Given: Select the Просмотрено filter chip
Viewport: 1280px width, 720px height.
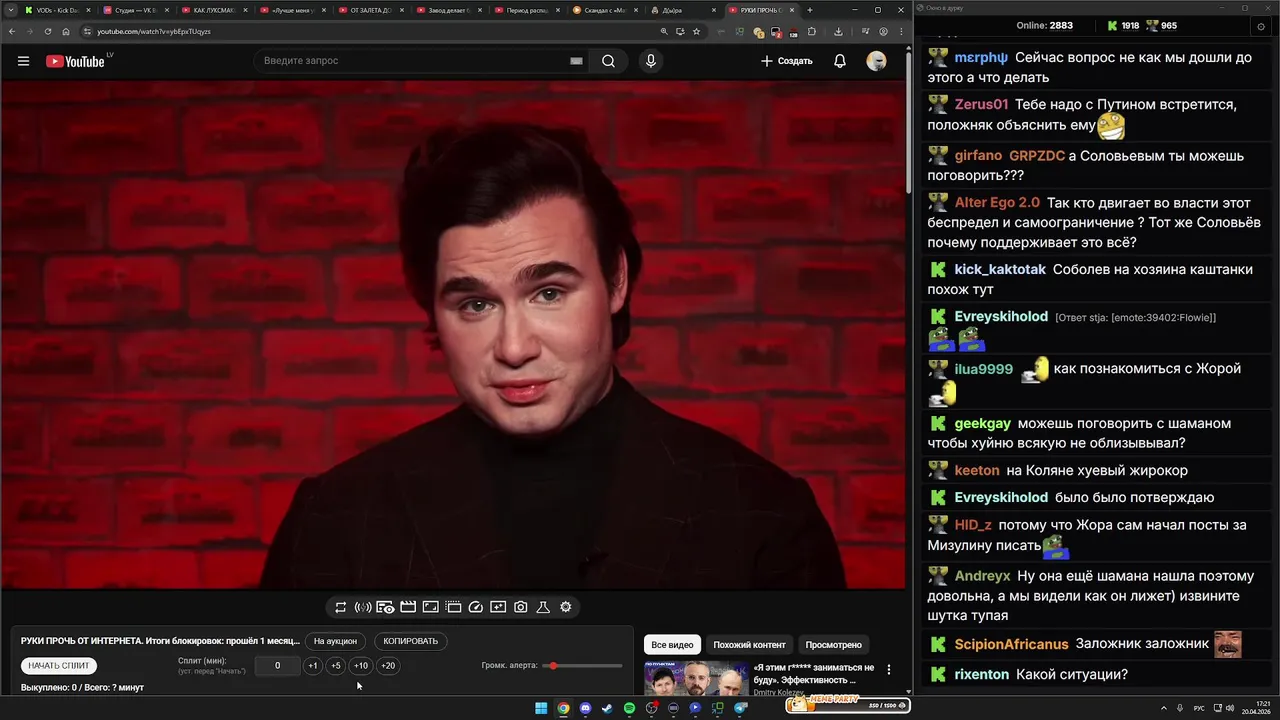Looking at the screenshot, I should pos(834,645).
